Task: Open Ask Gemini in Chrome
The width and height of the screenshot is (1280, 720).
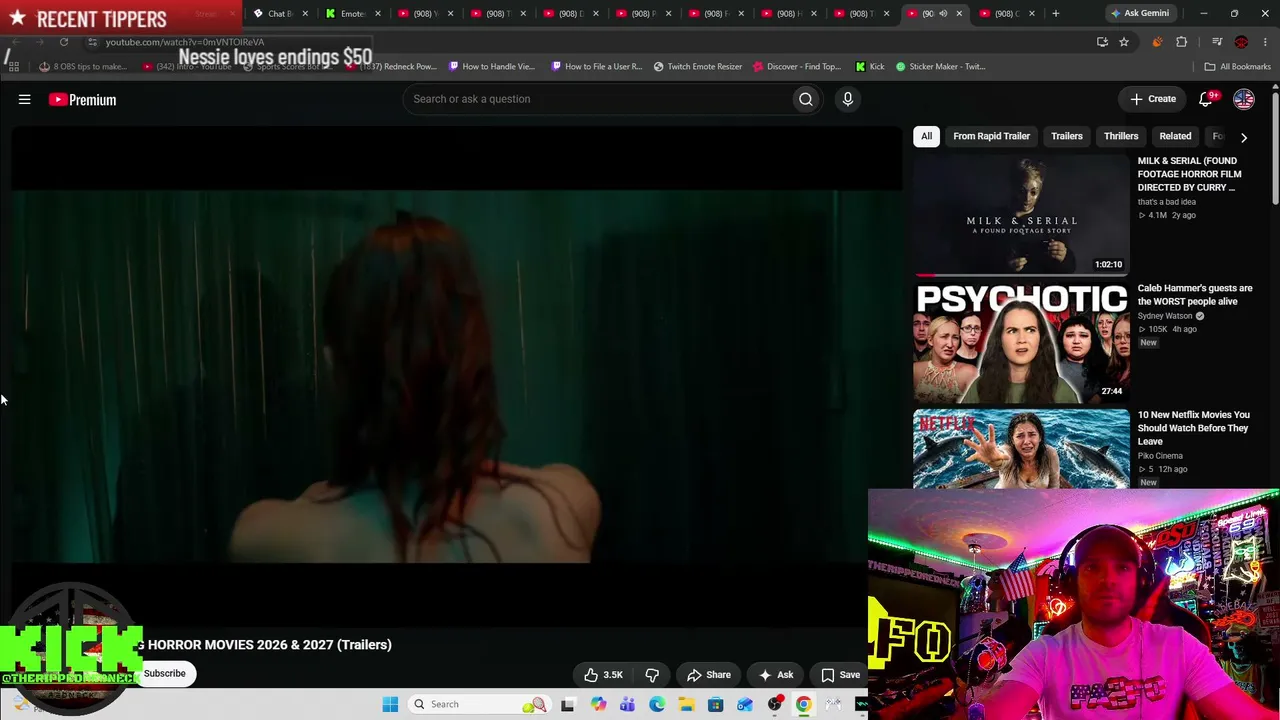Action: pos(1139,13)
